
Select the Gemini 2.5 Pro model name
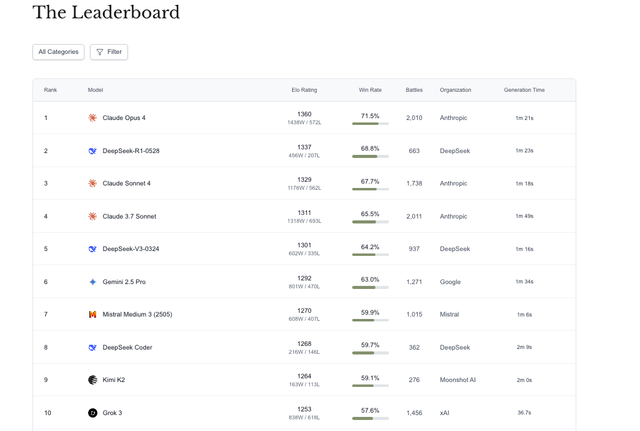pos(124,282)
